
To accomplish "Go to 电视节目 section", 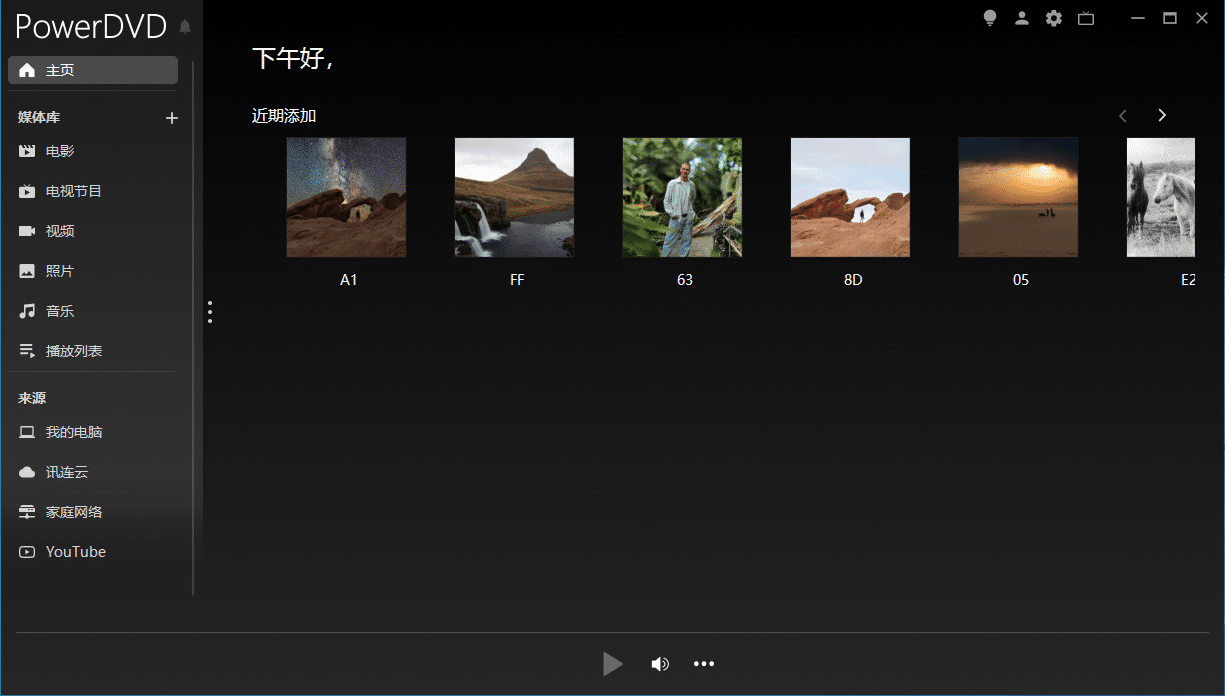I will [73, 191].
